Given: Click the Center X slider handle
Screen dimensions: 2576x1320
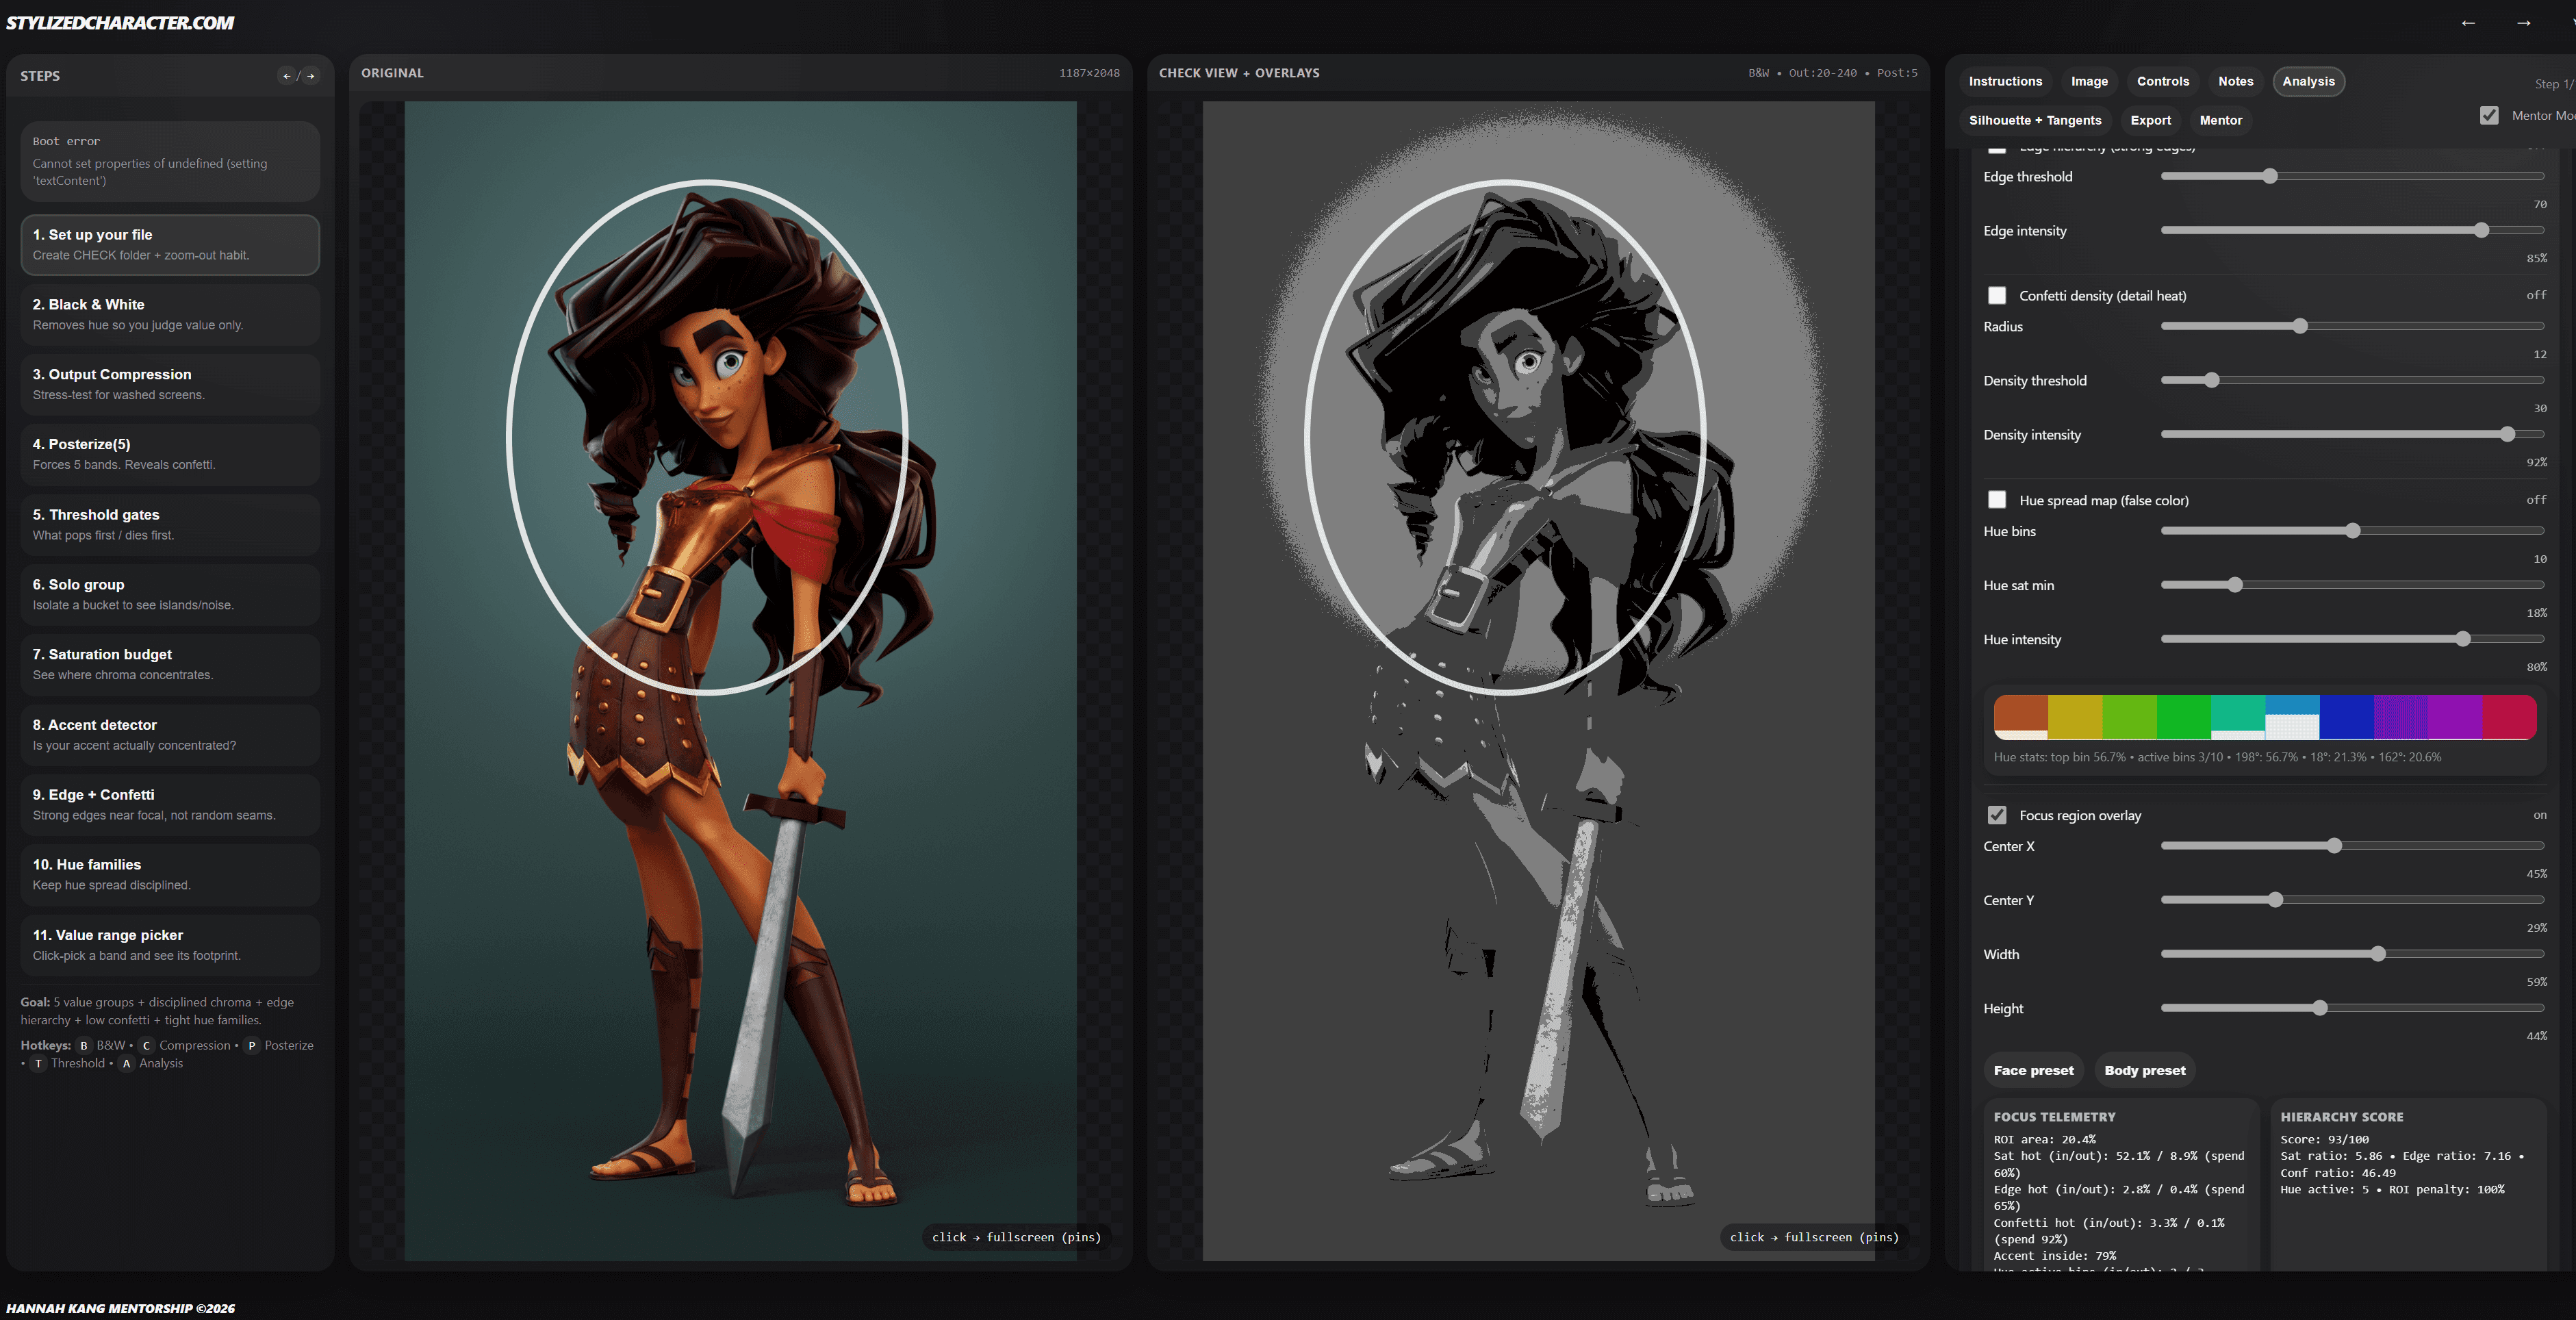Looking at the screenshot, I should coord(2334,846).
